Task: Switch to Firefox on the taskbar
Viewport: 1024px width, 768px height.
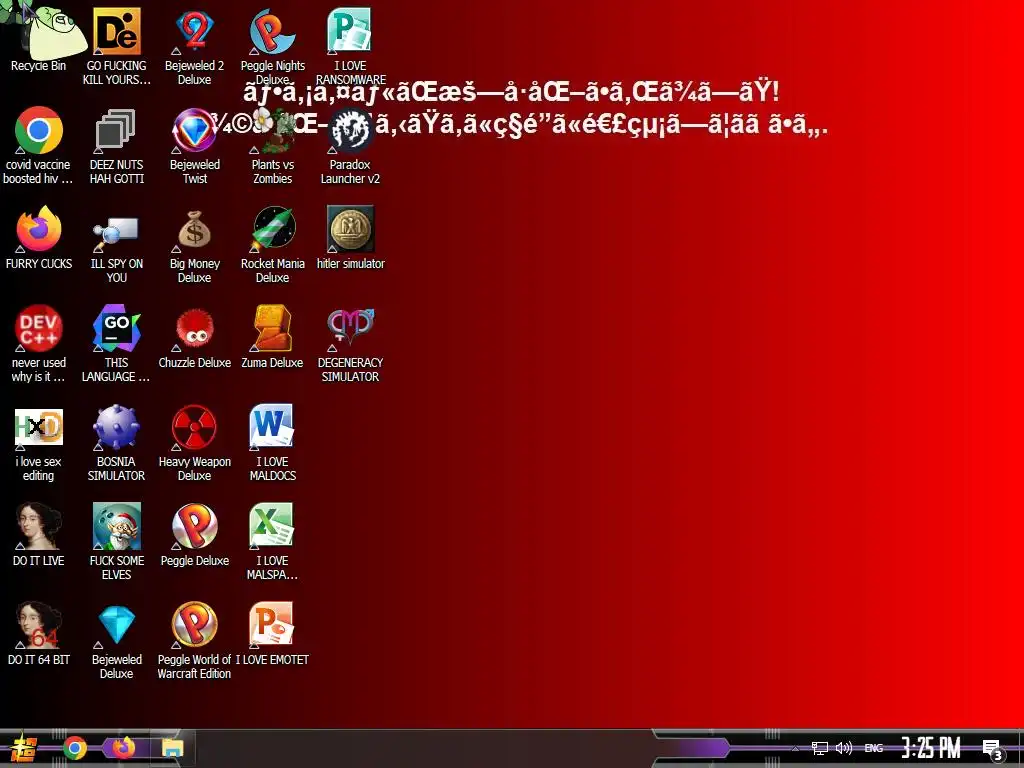Action: [123, 748]
